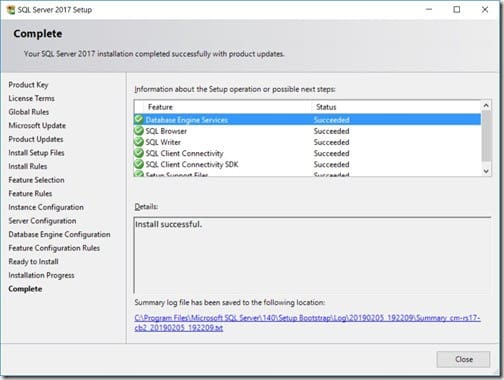Click the Instance Configuration step

46,207
